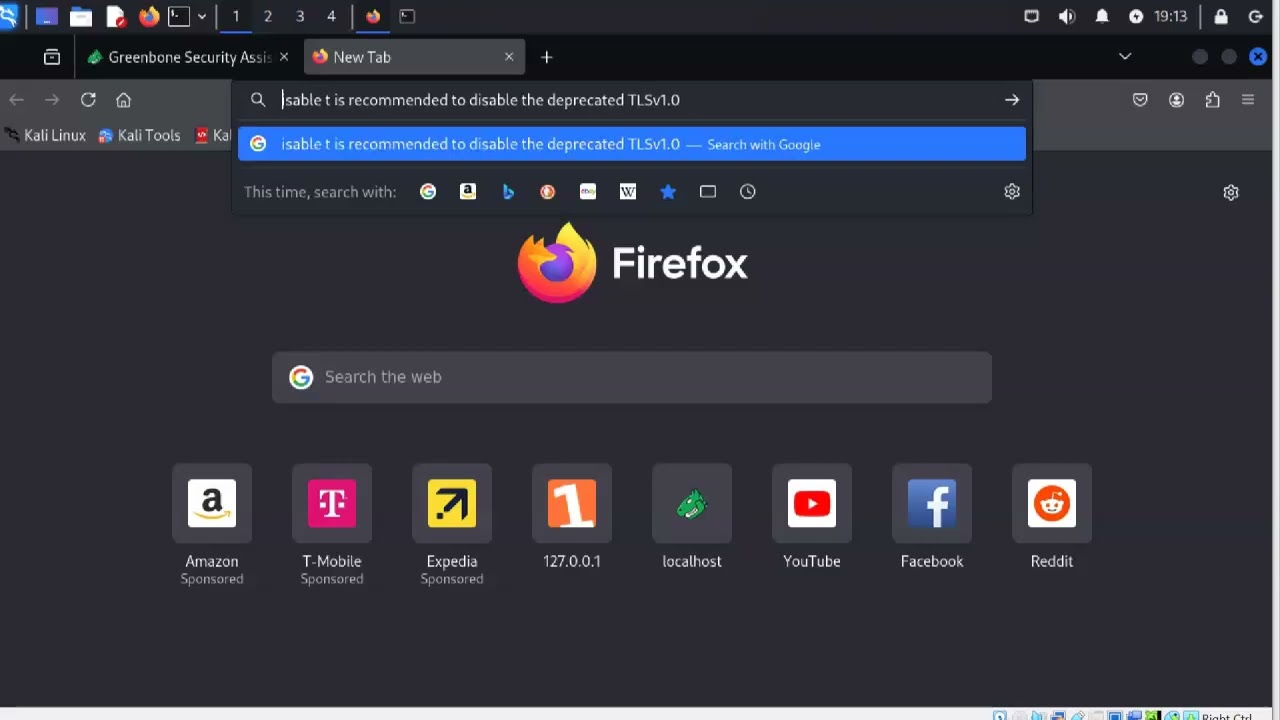The image size is (1280, 720).
Task: Open the terminal emulator from the panel
Action: pyautogui.click(x=179, y=16)
